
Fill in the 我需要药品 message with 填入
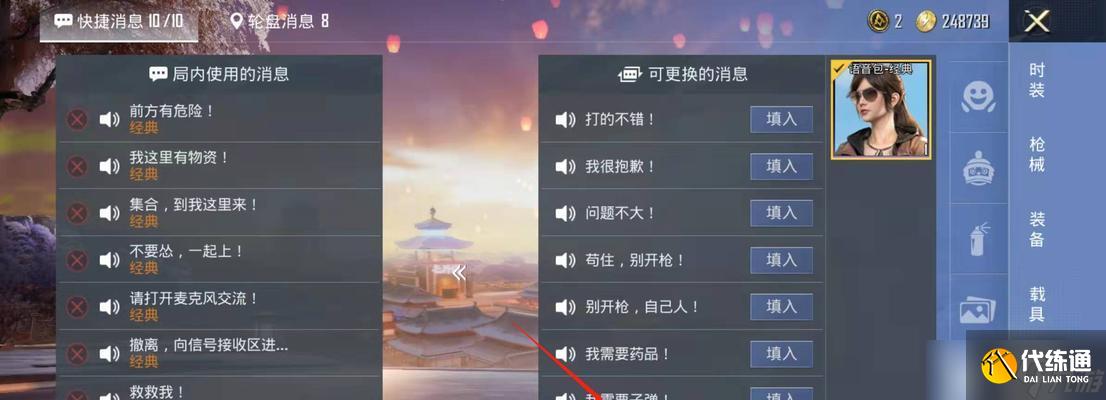coord(781,353)
